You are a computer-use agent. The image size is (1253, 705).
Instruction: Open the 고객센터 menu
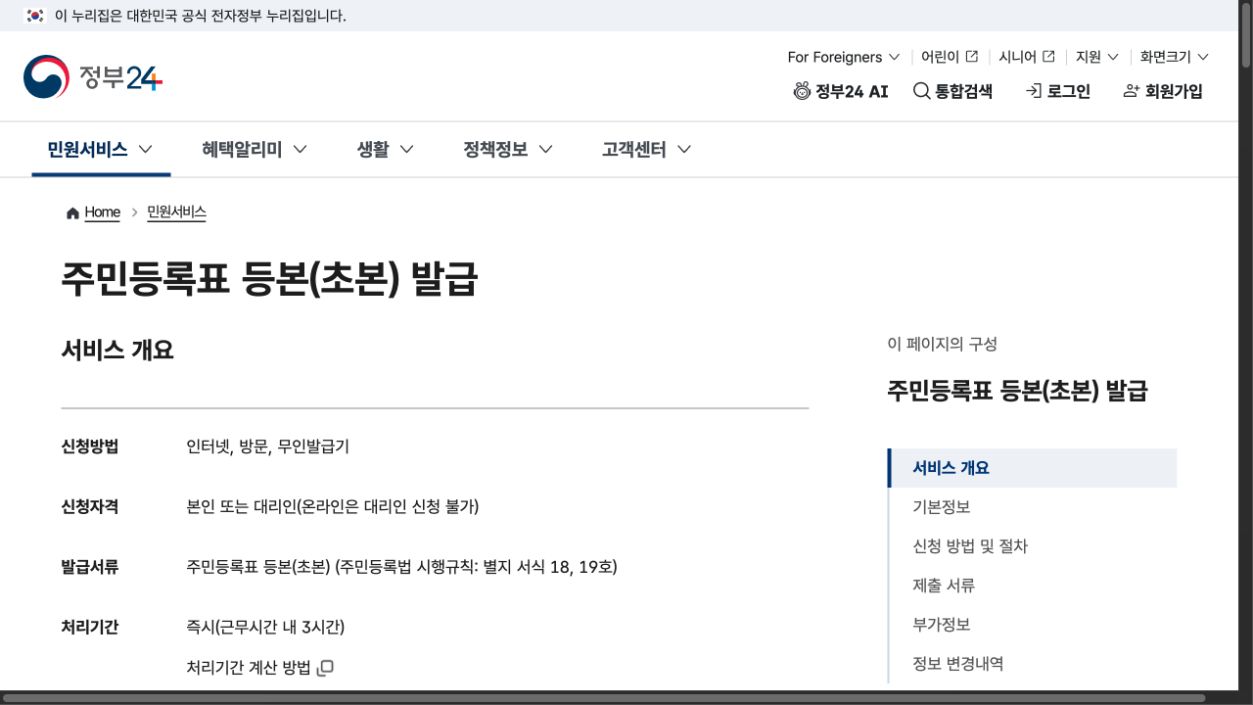pyautogui.click(x=646, y=150)
